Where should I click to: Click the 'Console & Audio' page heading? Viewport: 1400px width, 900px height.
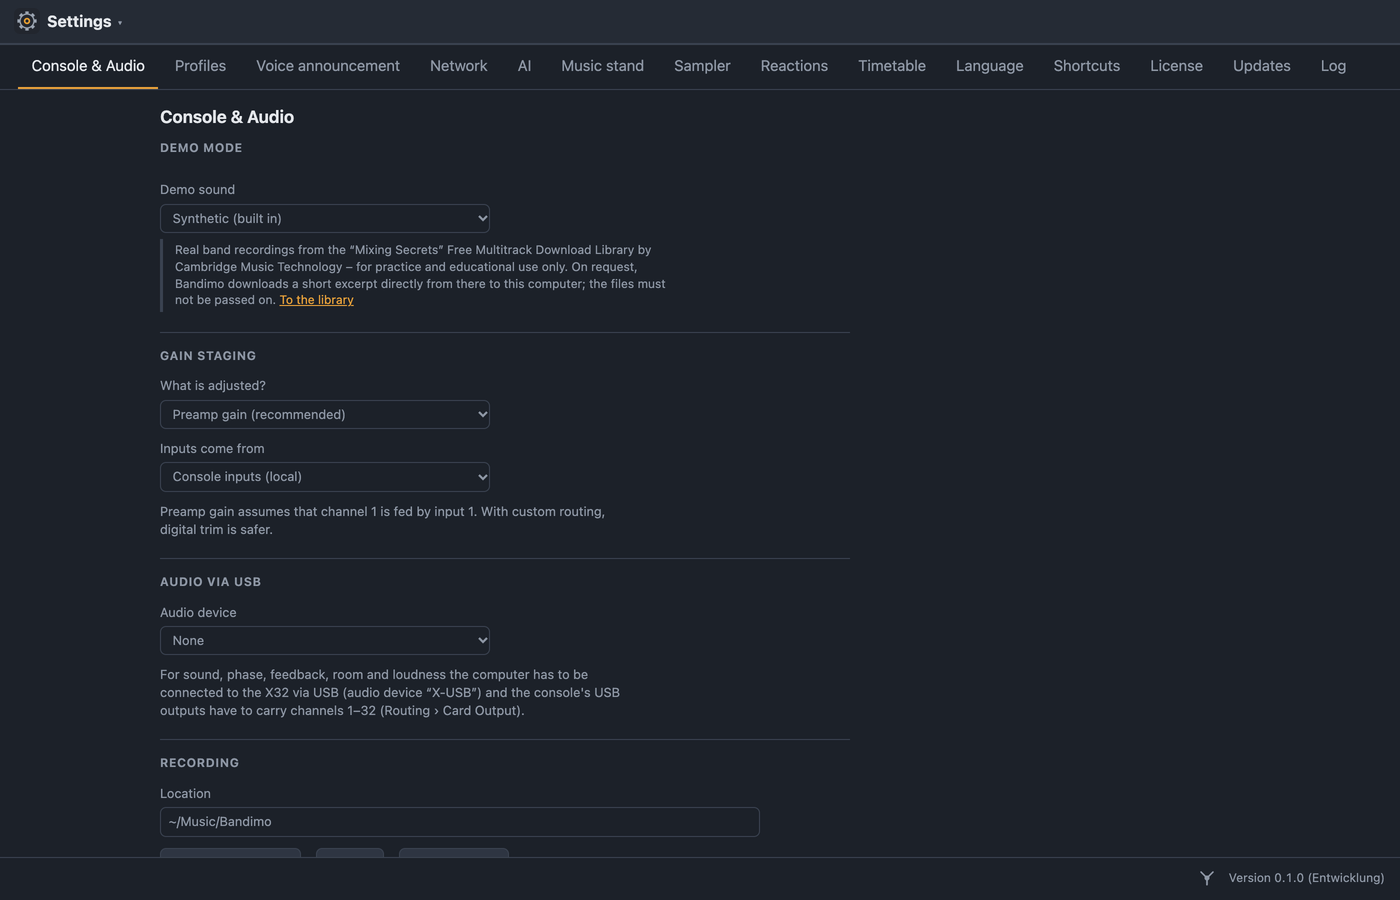pyautogui.click(x=227, y=117)
